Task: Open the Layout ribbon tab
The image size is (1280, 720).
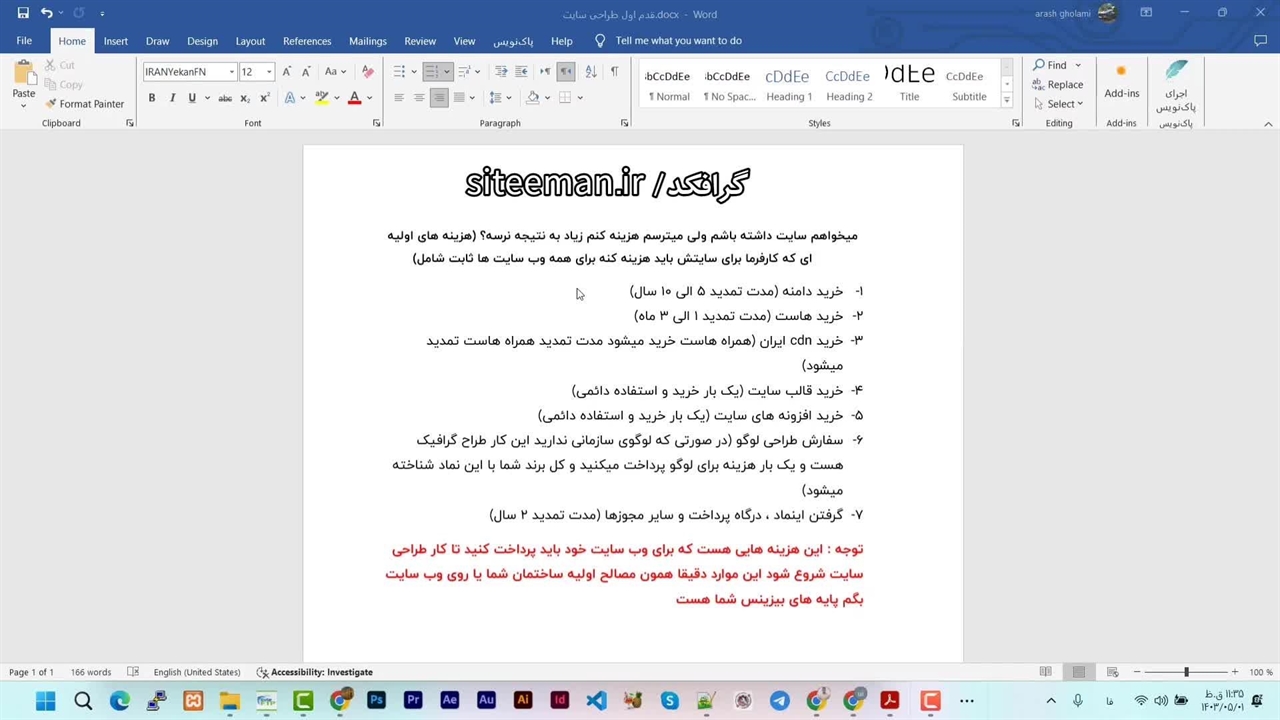Action: pos(250,41)
